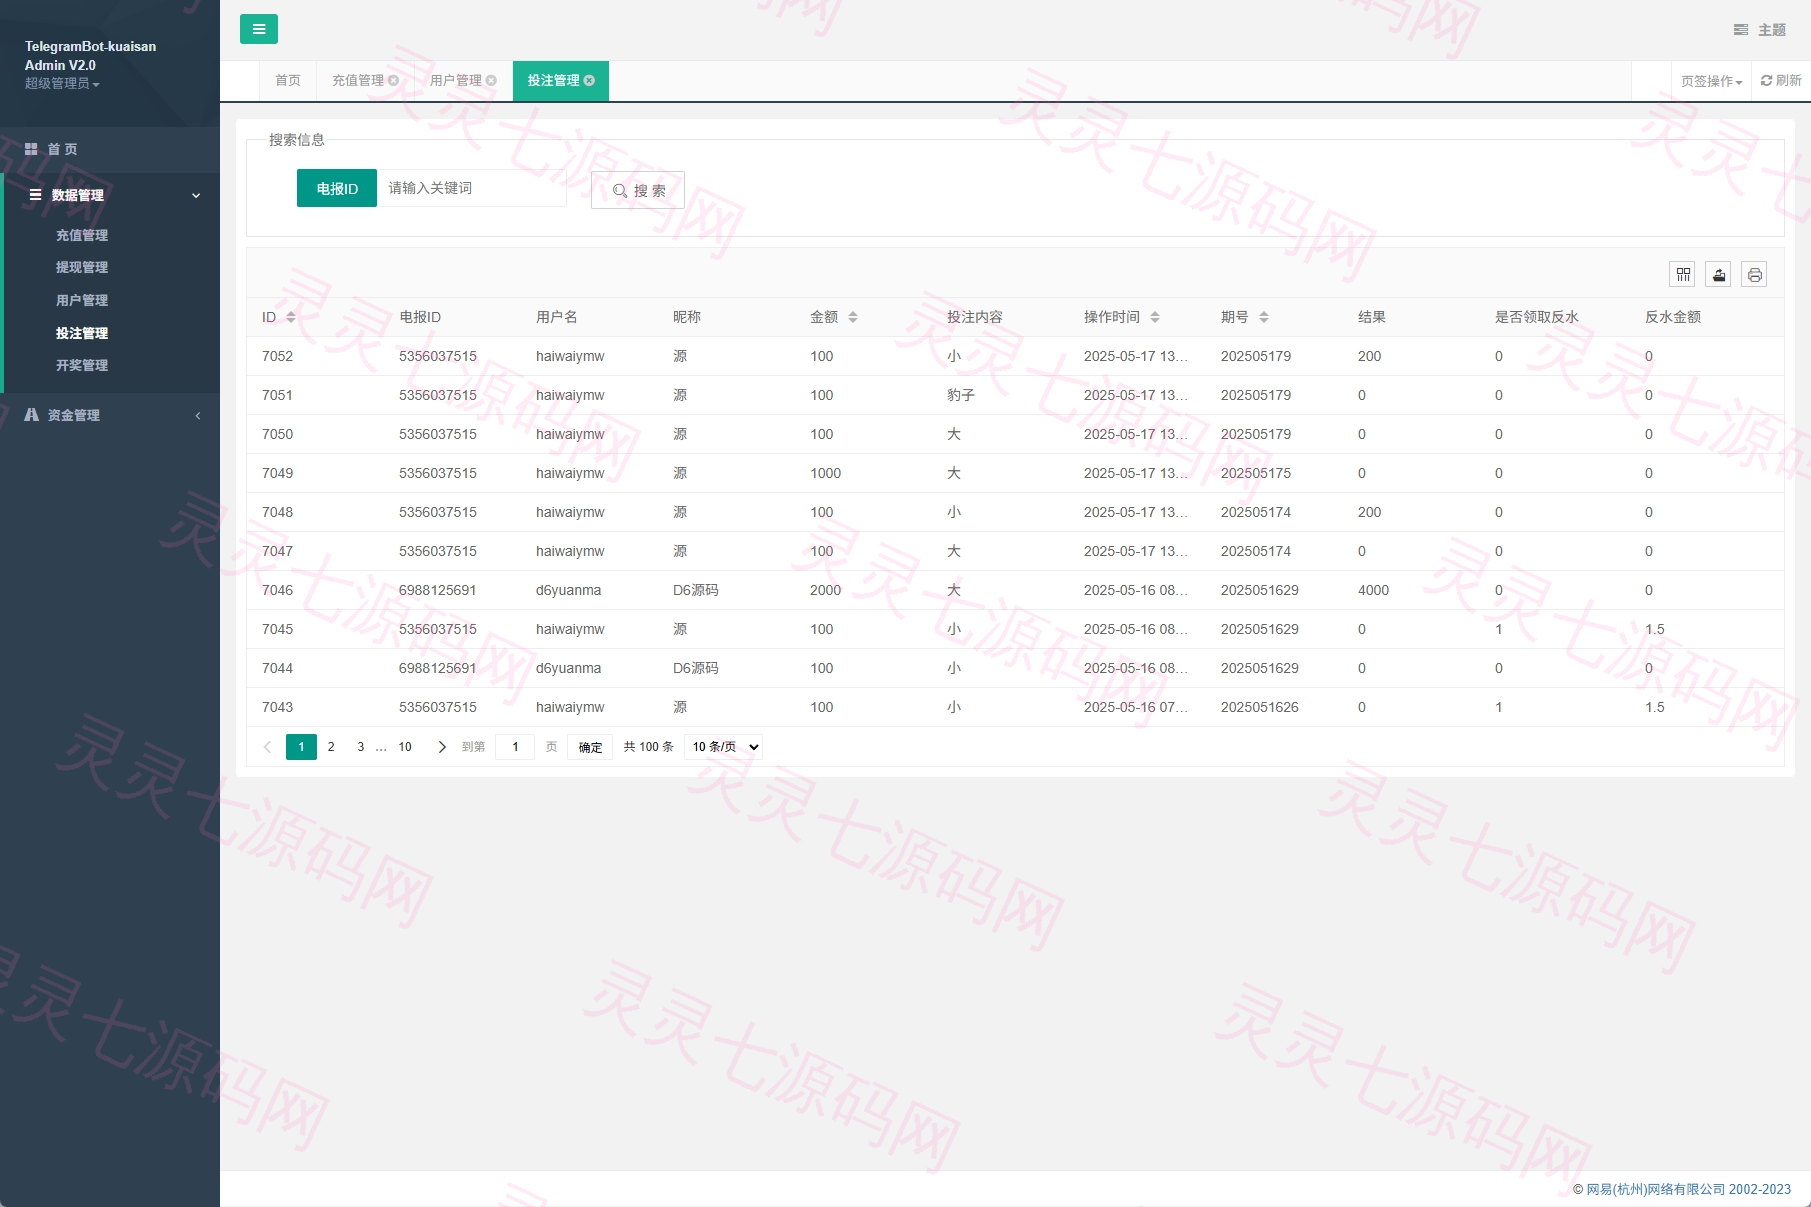Open the column filter grid icon
The width and height of the screenshot is (1811, 1207).
(x=1684, y=274)
